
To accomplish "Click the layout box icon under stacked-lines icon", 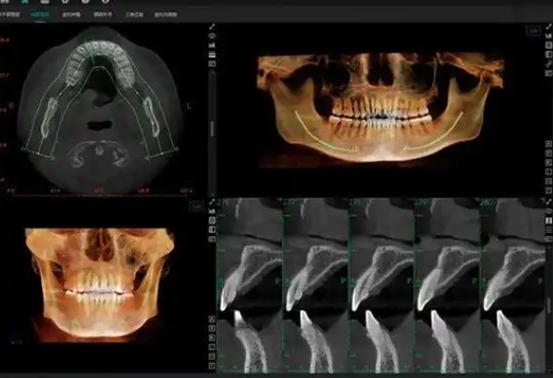I will point(212,64).
